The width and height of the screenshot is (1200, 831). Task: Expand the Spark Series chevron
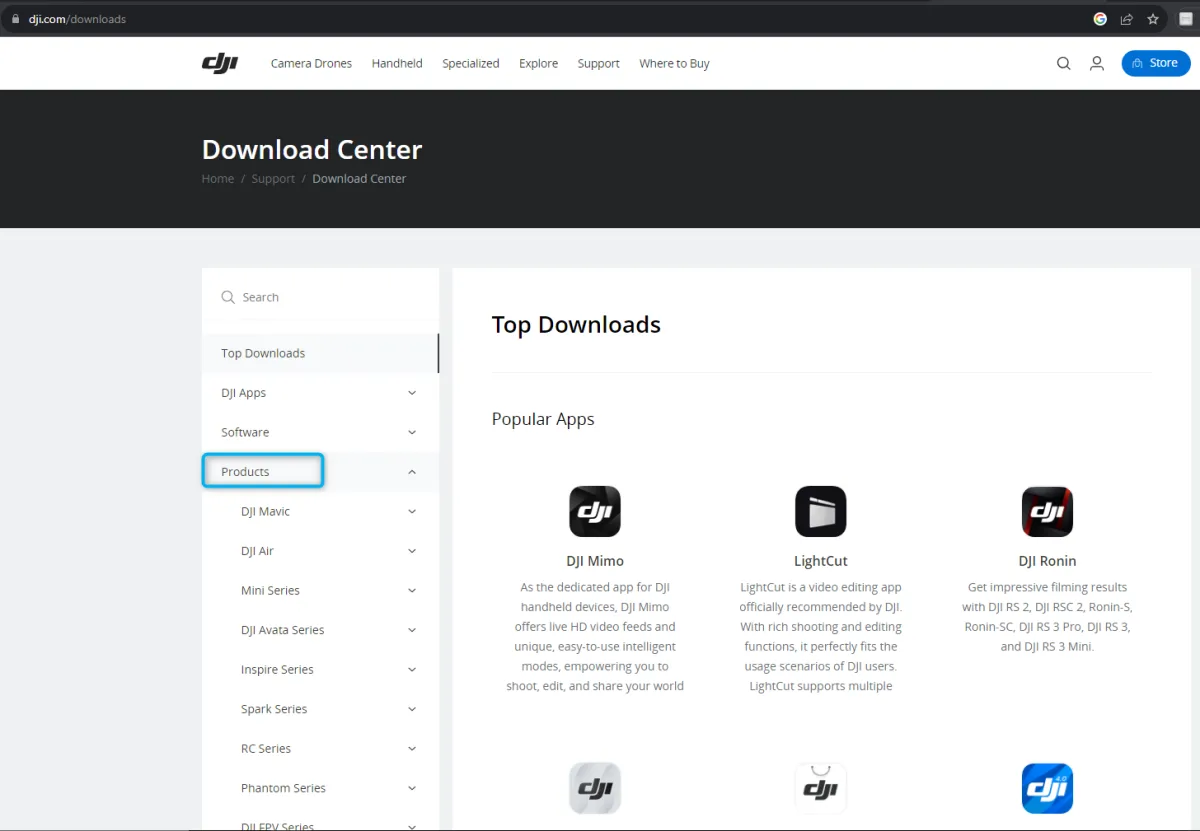coord(412,709)
